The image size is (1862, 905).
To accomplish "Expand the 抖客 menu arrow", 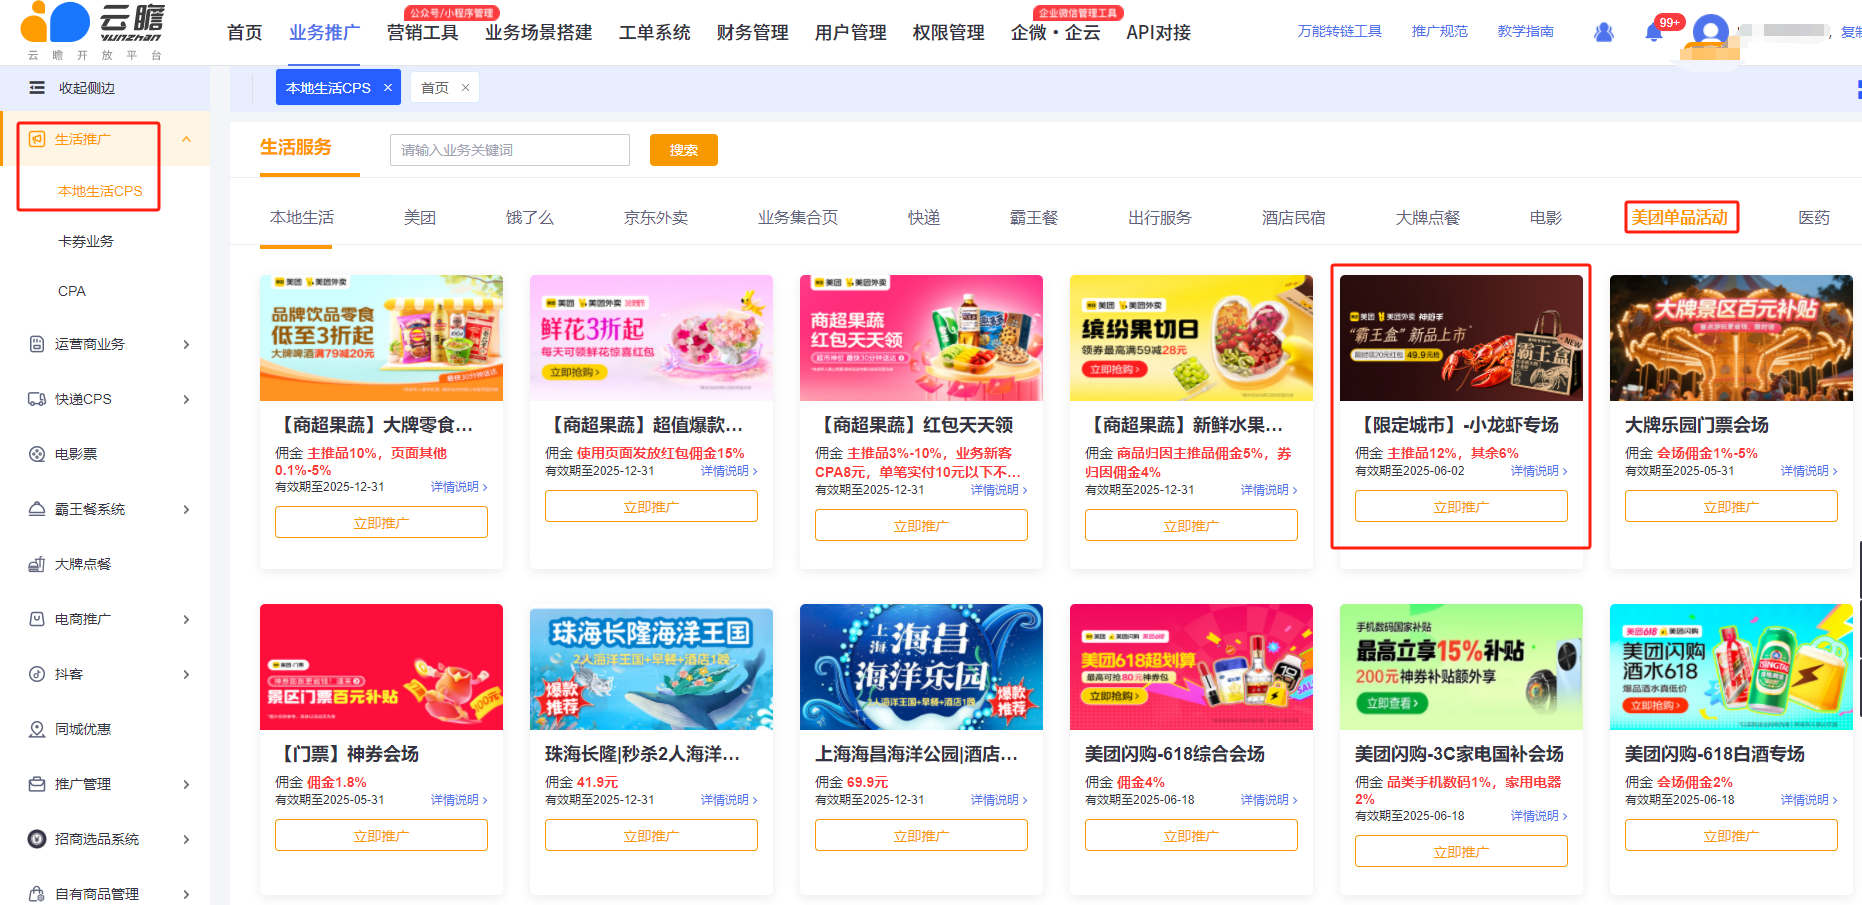I will pos(187,674).
